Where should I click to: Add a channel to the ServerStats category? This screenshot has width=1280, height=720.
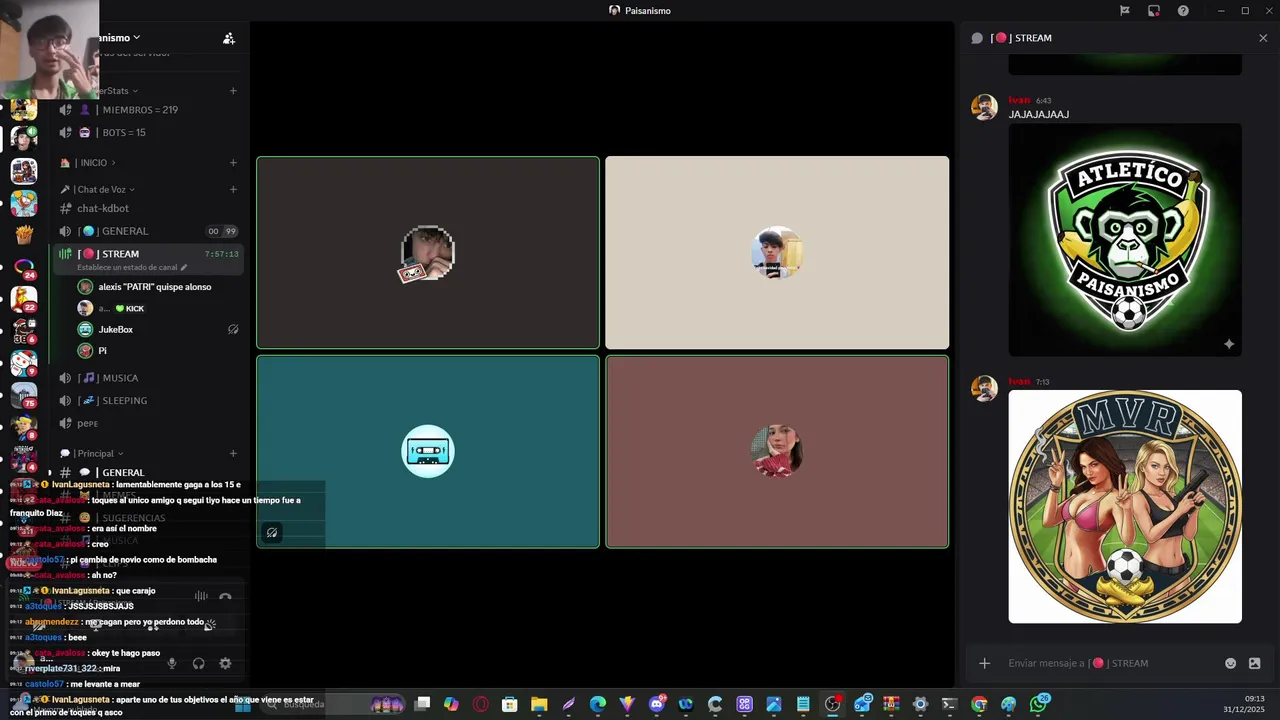click(x=233, y=91)
